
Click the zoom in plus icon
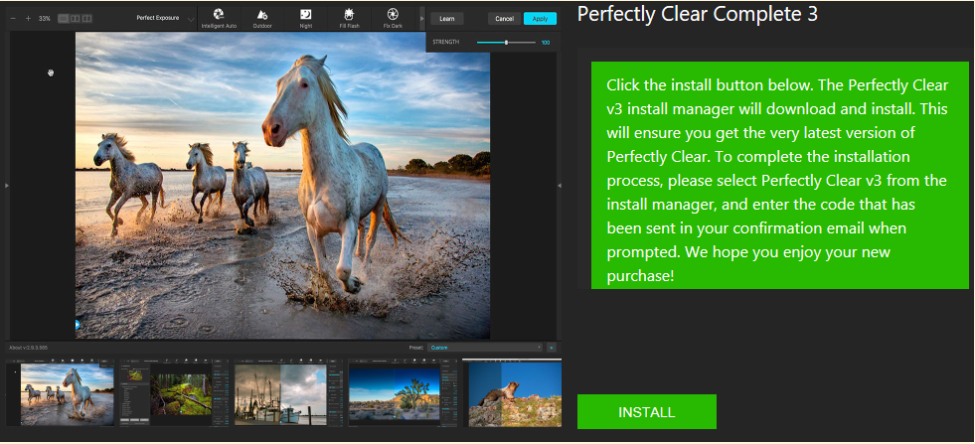point(28,19)
